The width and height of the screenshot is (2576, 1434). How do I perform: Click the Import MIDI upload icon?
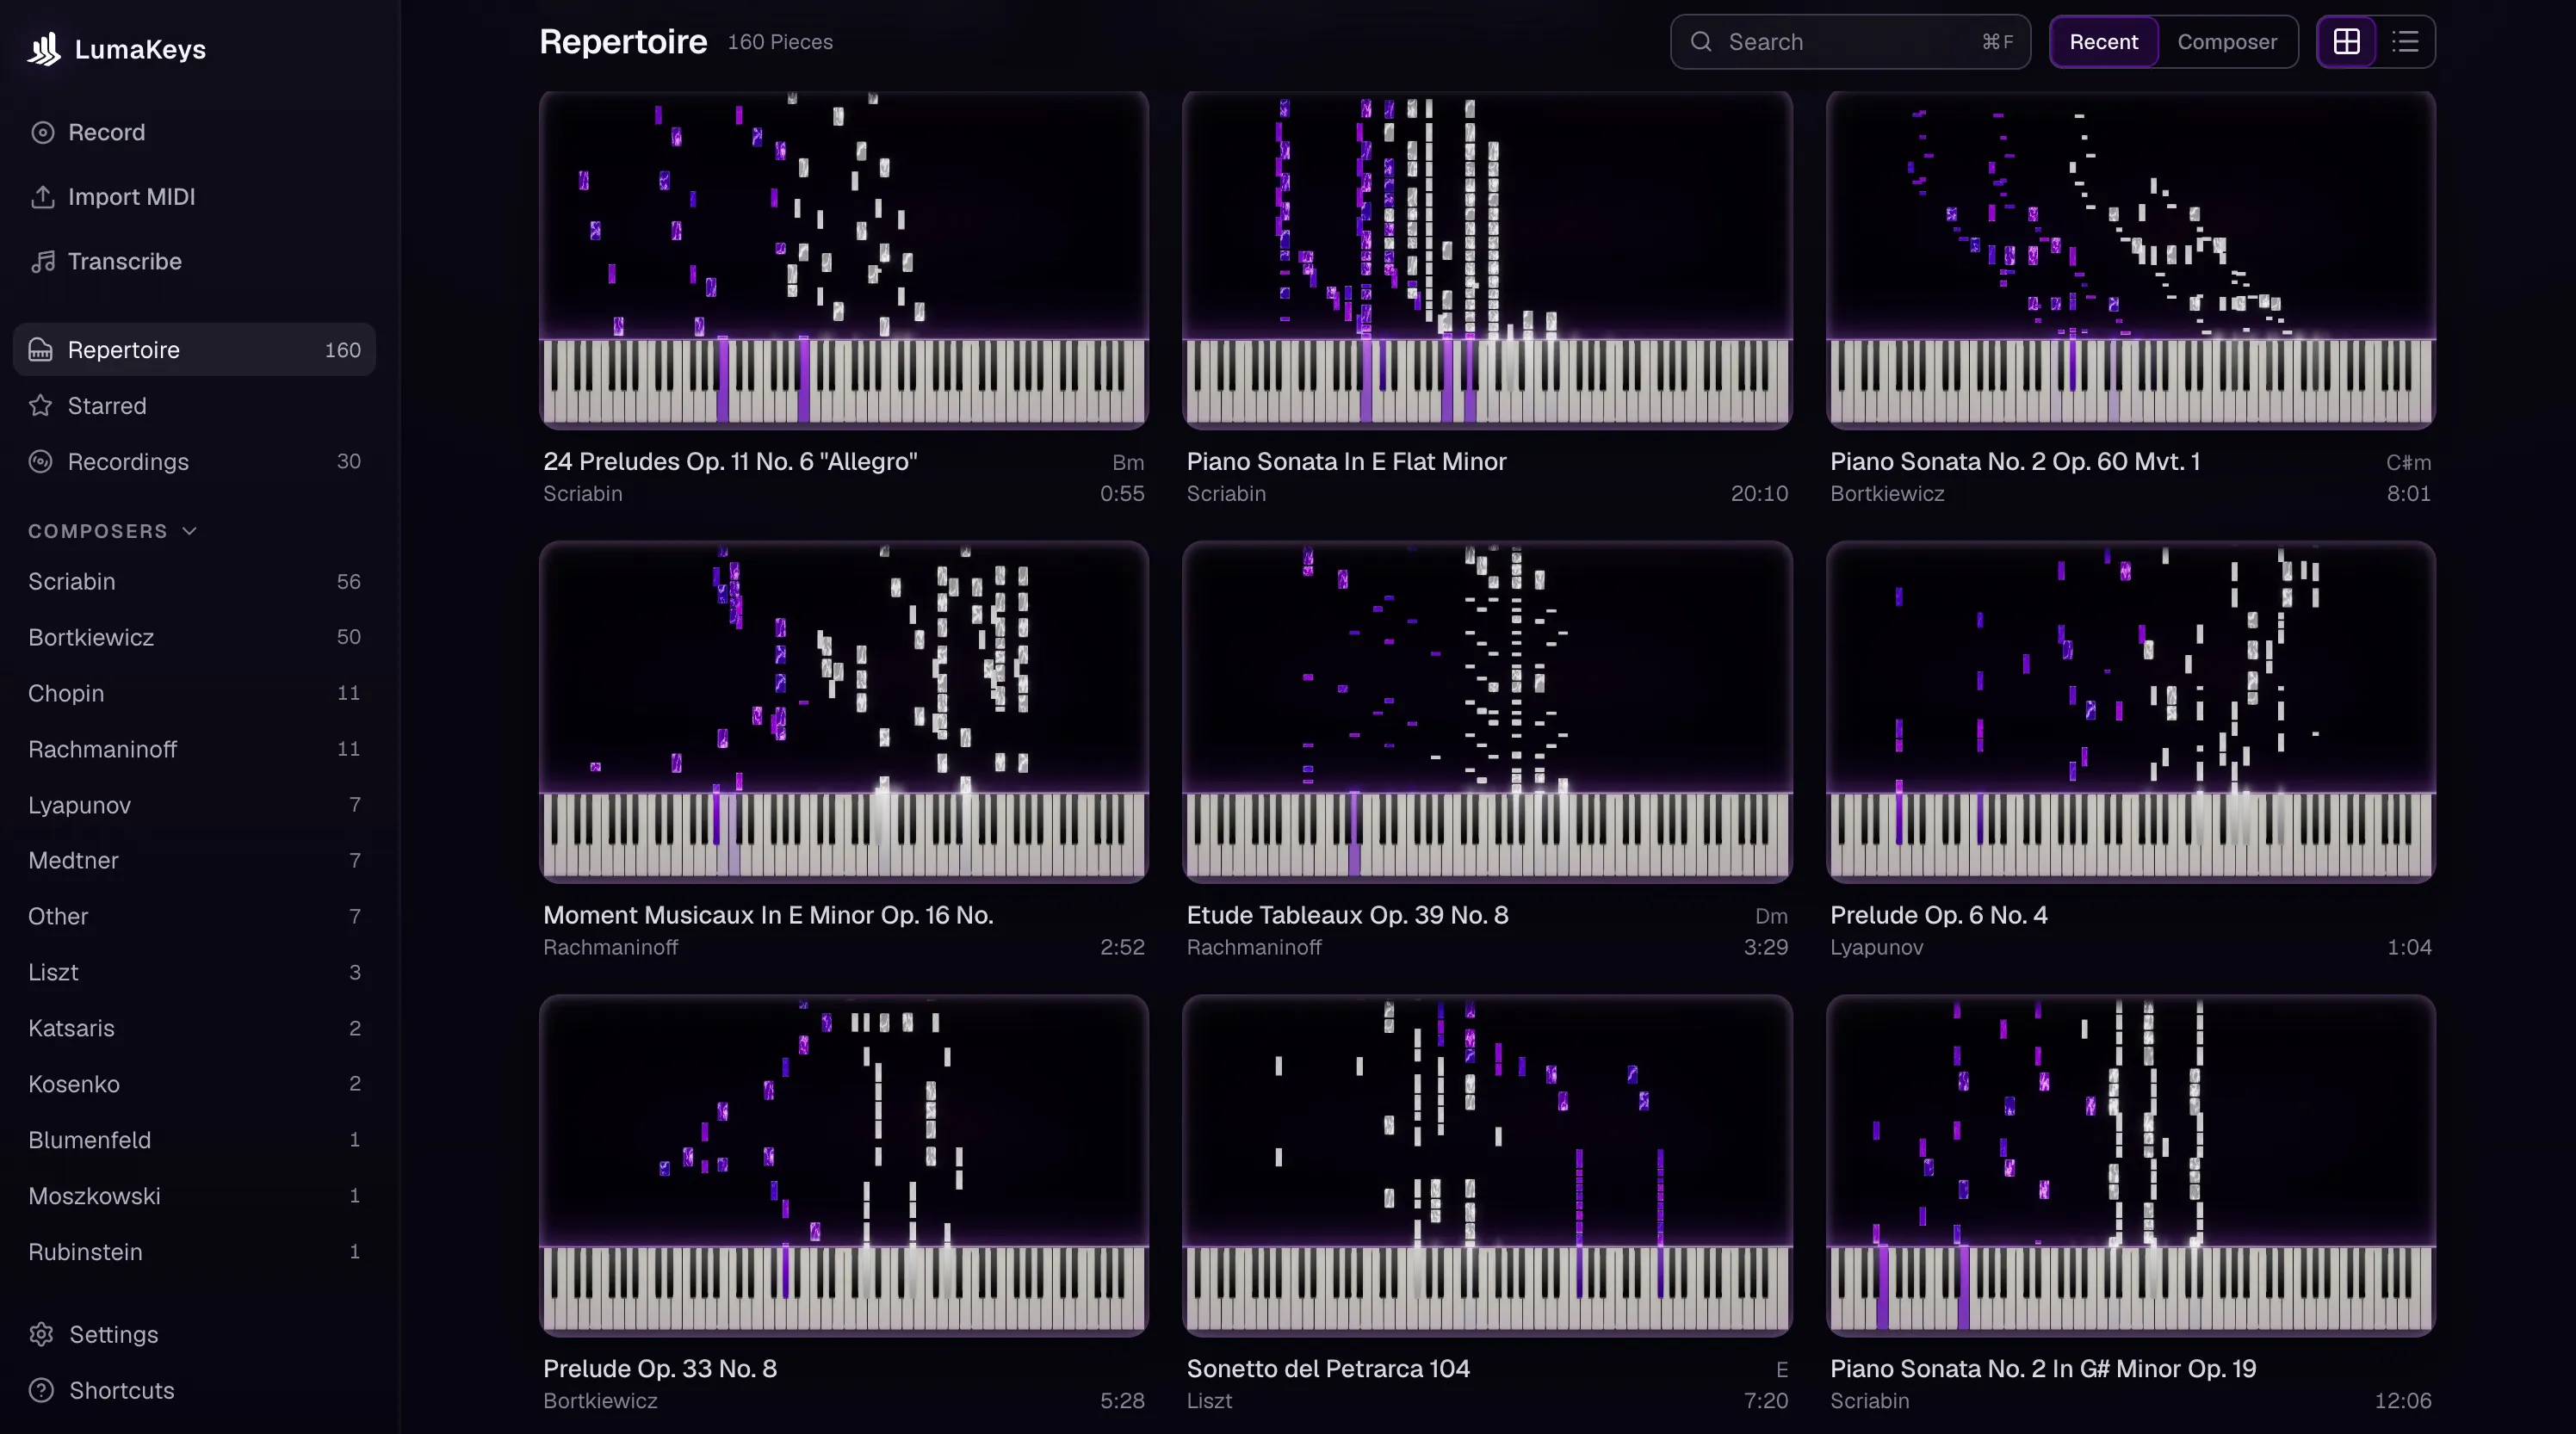[x=42, y=197]
